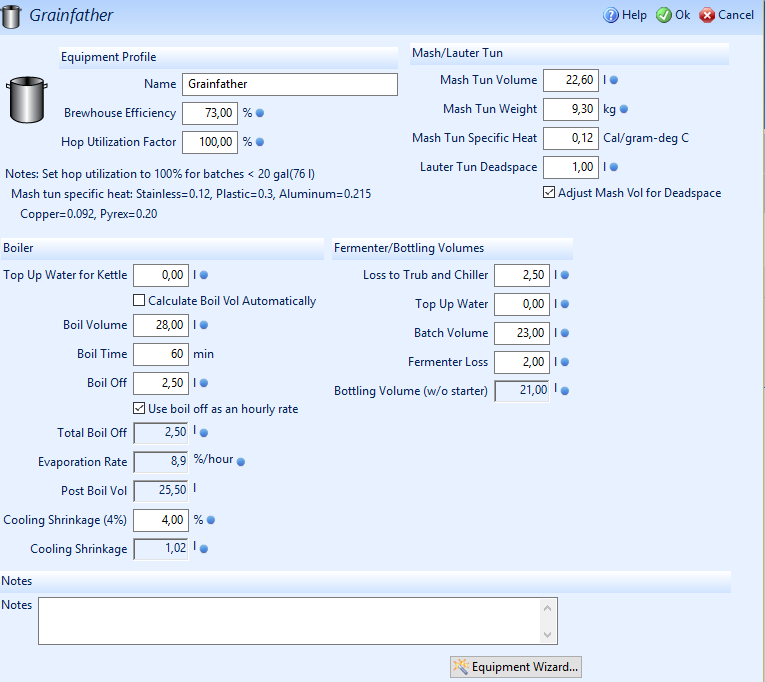Click the blue dot next to Lauter Tun Deadspace
This screenshot has width=765, height=682.
pos(614,167)
